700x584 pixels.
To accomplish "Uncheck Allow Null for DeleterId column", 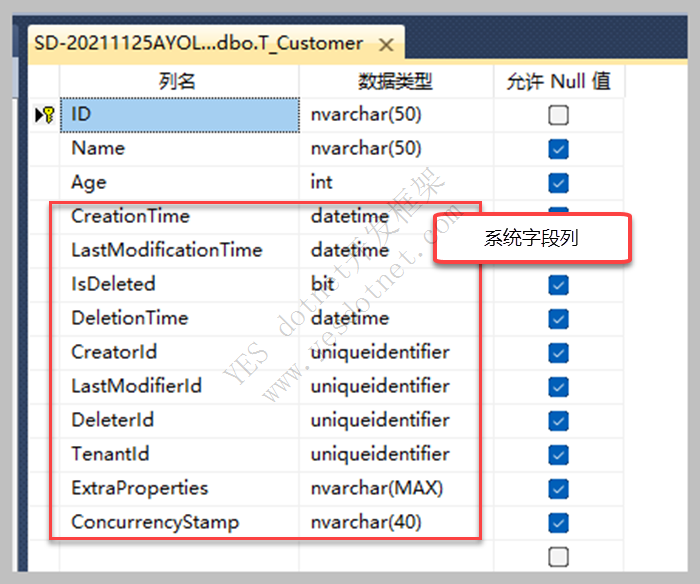I will coord(558,421).
